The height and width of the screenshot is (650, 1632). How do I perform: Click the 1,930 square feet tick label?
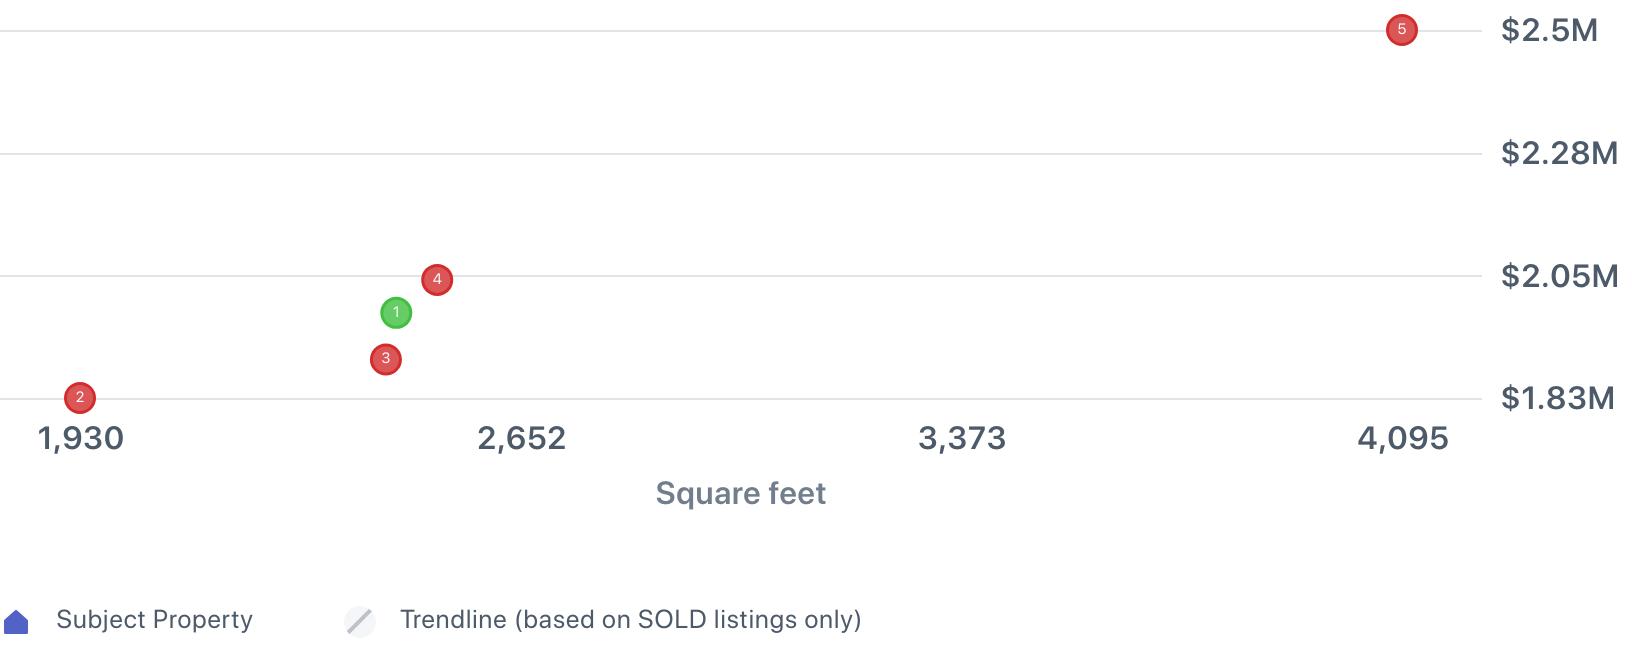pos(81,438)
